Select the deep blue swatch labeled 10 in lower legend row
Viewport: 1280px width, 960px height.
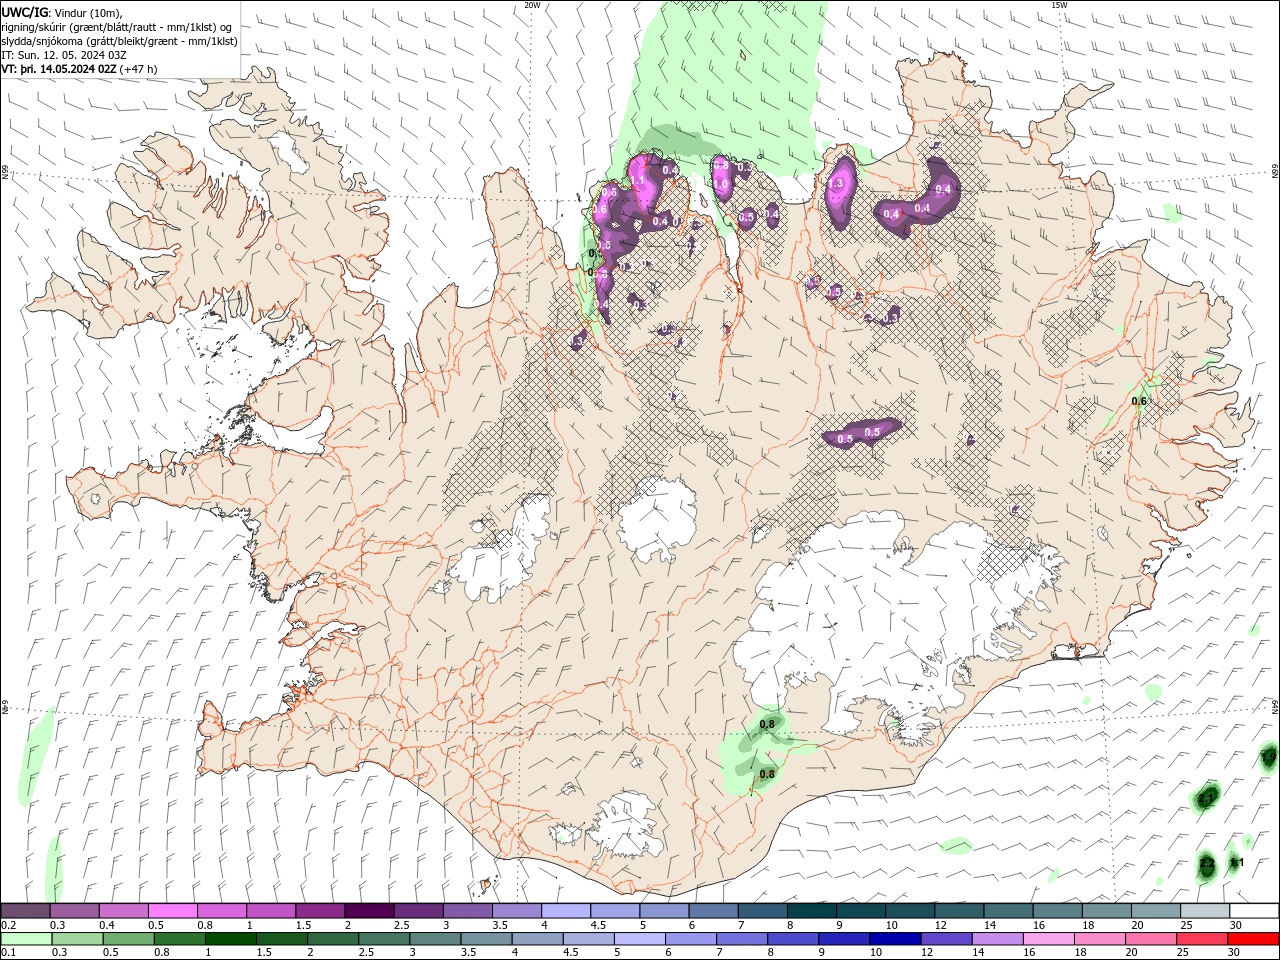pos(895,939)
